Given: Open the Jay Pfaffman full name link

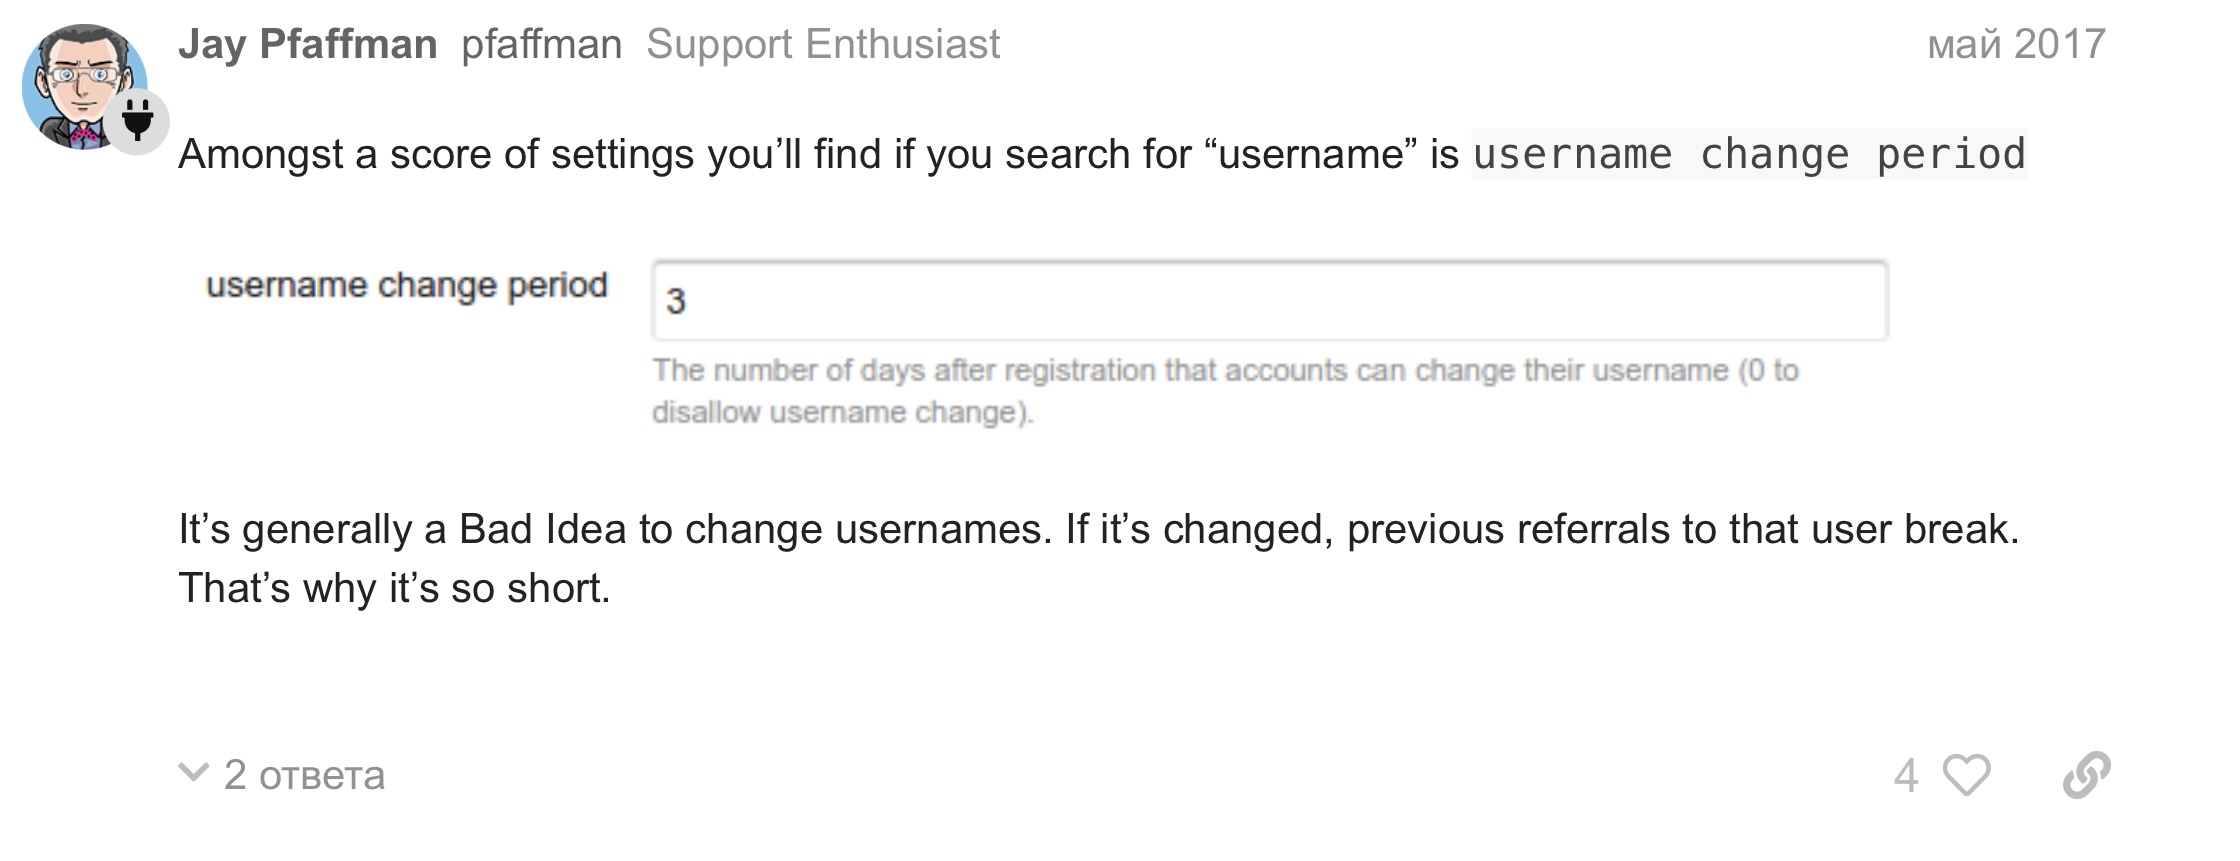Looking at the screenshot, I should [x=307, y=44].
